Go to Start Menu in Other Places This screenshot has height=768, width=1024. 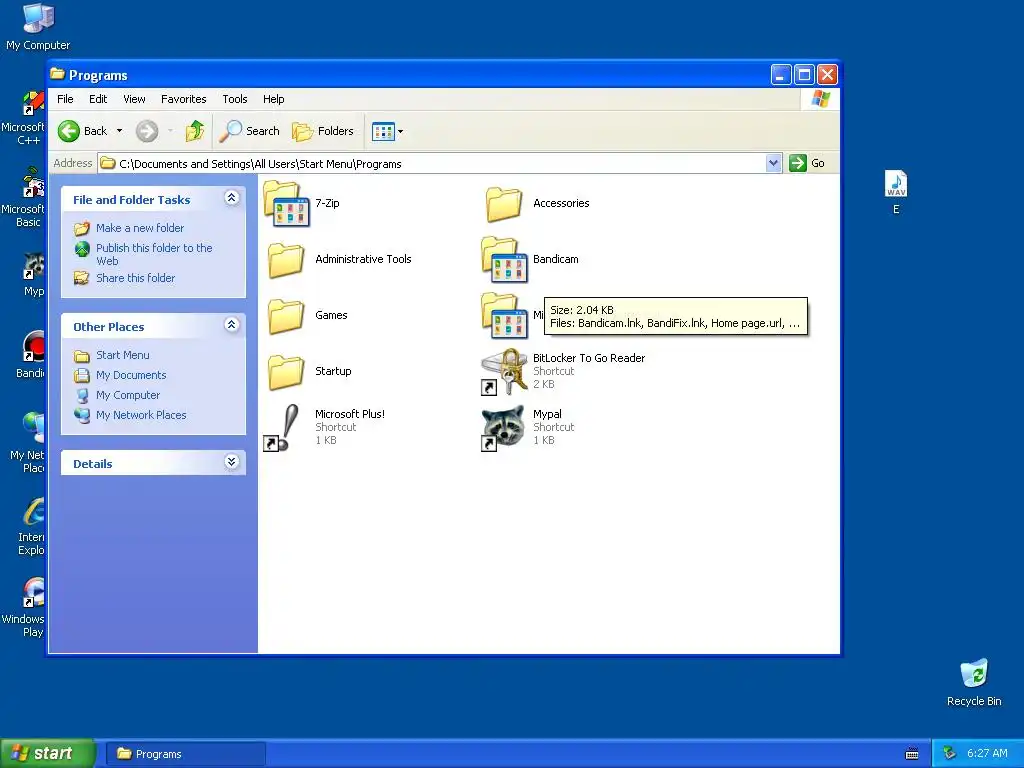(123, 355)
